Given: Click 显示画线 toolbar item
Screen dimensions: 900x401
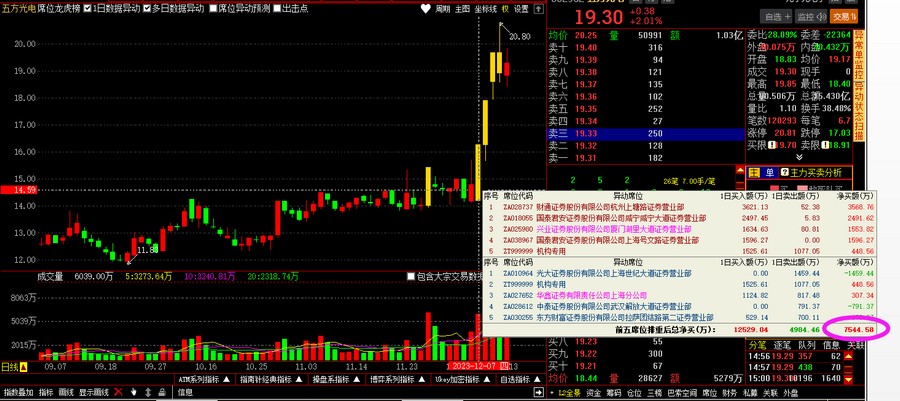Looking at the screenshot, I should 94,392.
